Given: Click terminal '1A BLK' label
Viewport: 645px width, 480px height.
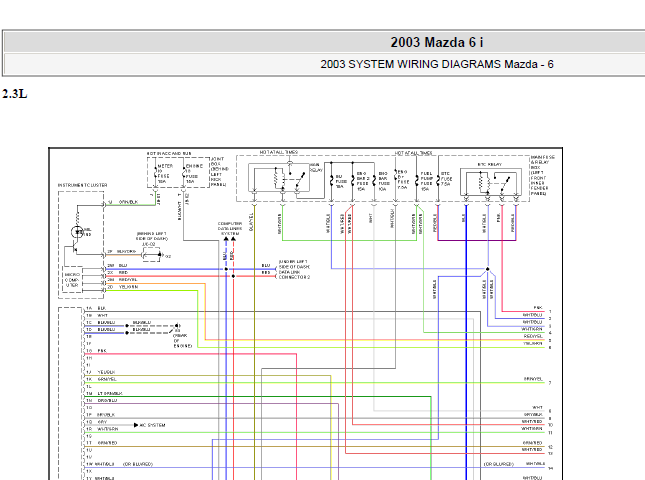Looking at the screenshot, I should point(96,308).
